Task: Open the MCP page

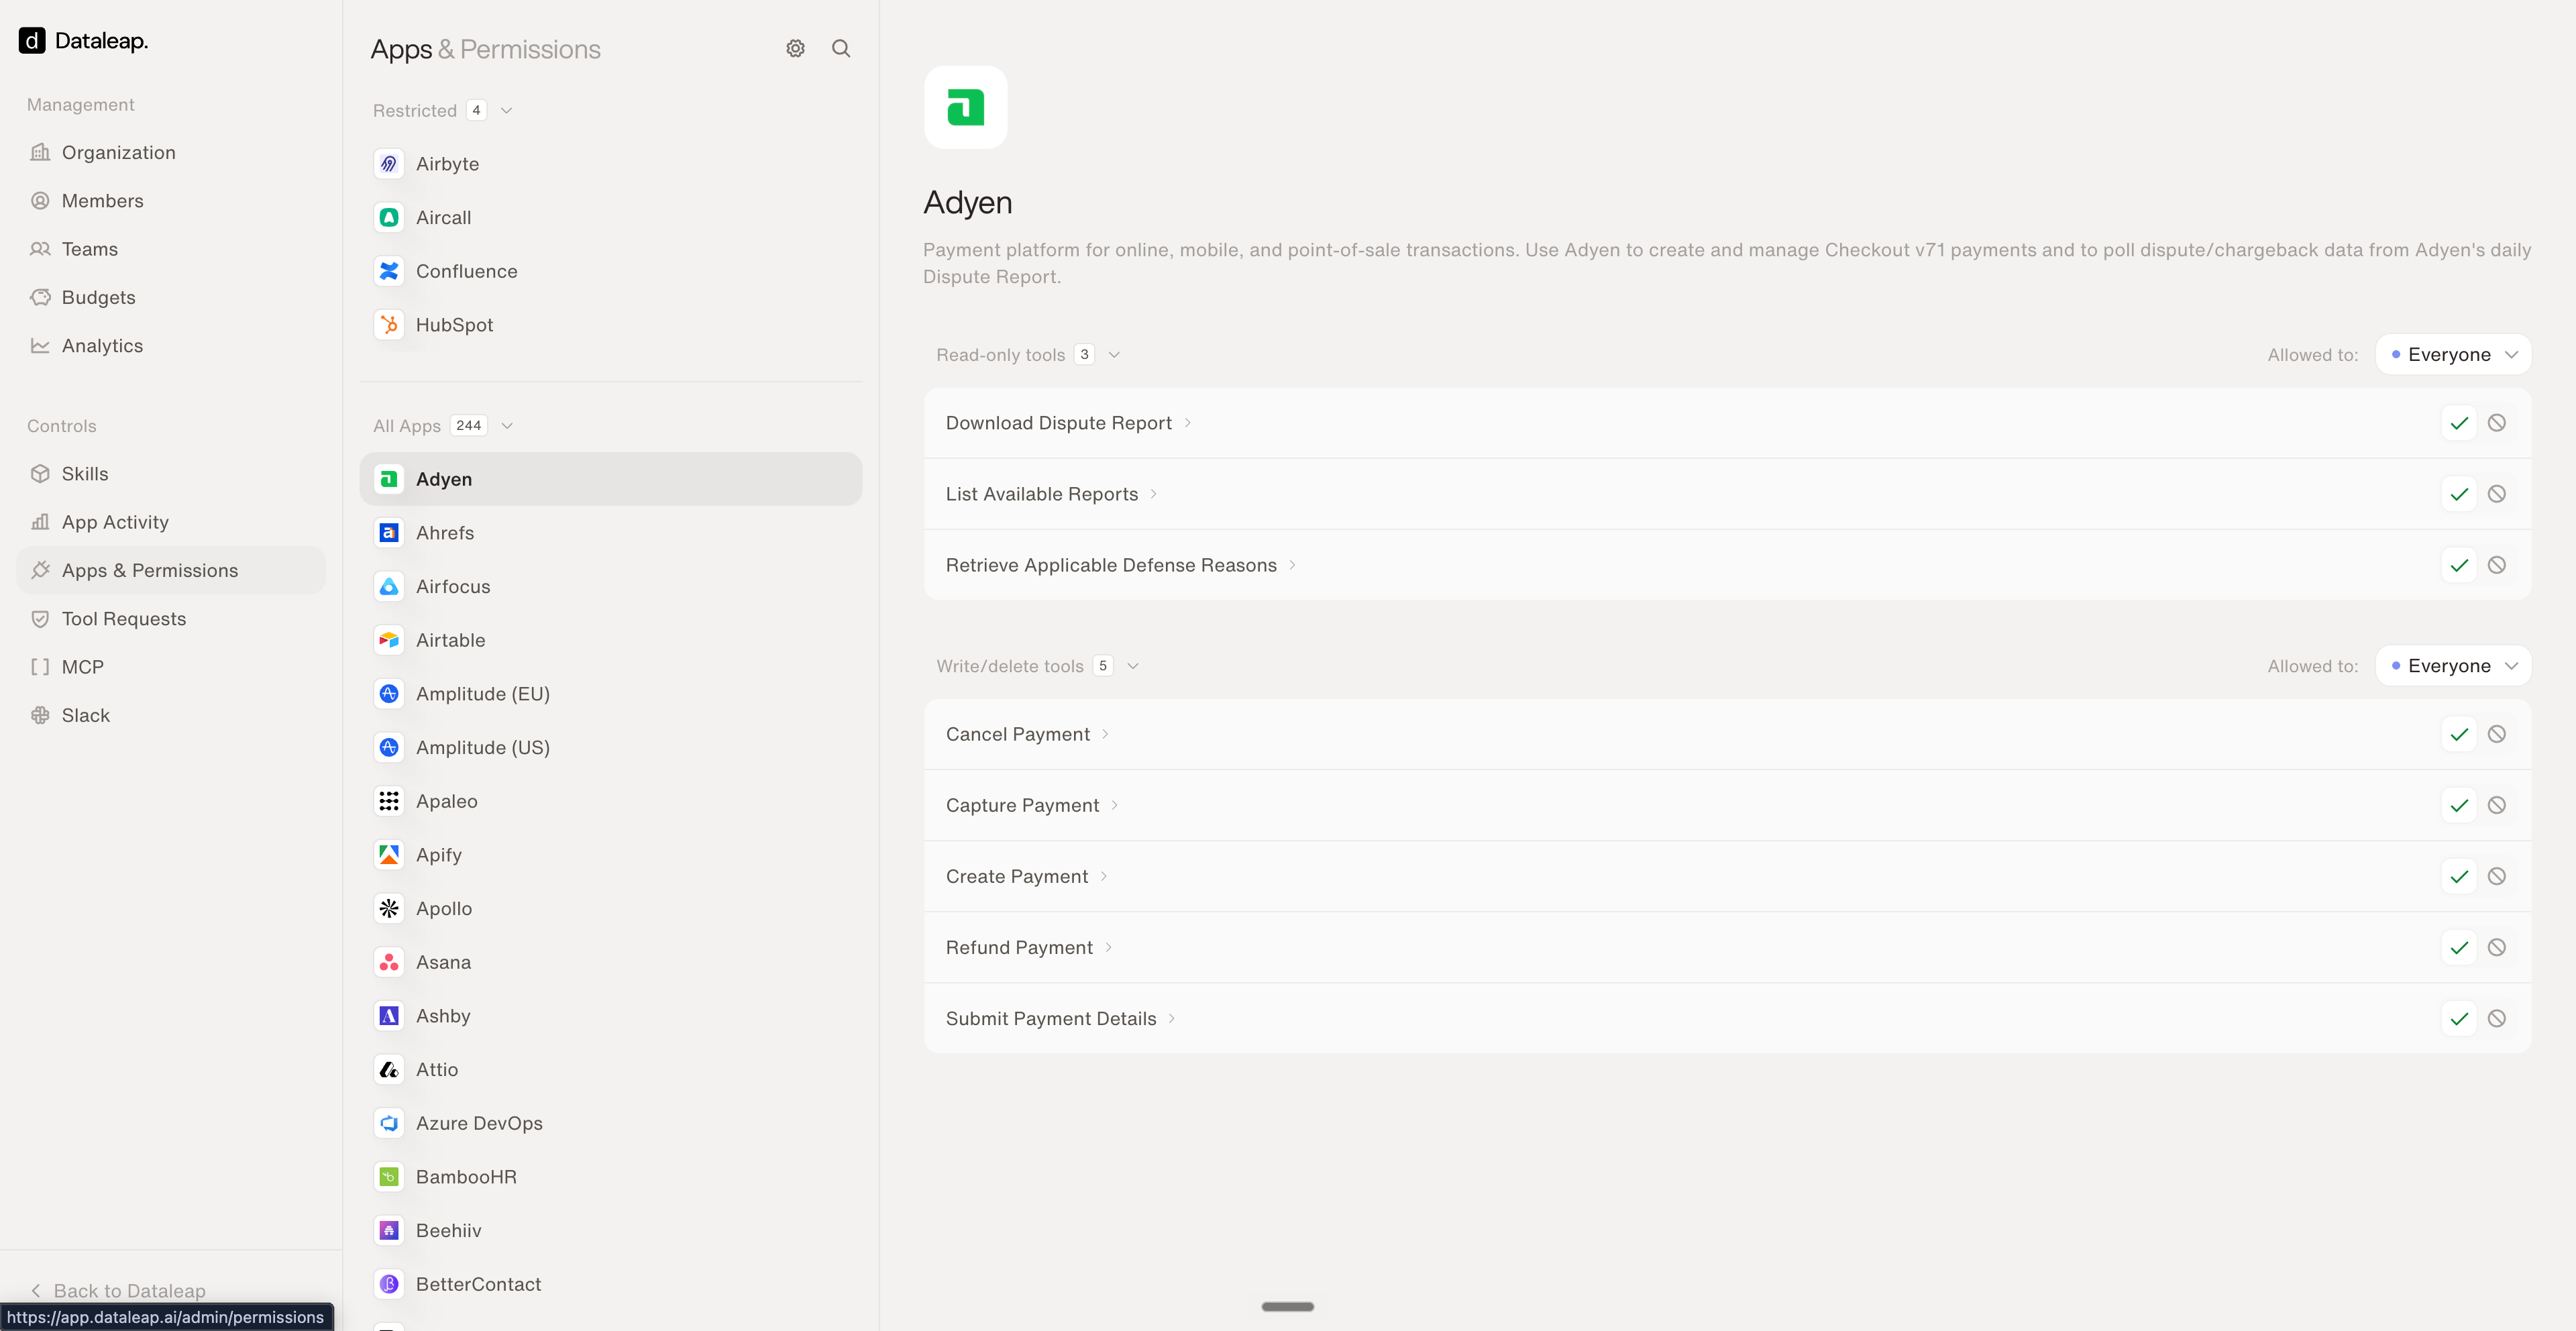Action: pyautogui.click(x=171, y=667)
